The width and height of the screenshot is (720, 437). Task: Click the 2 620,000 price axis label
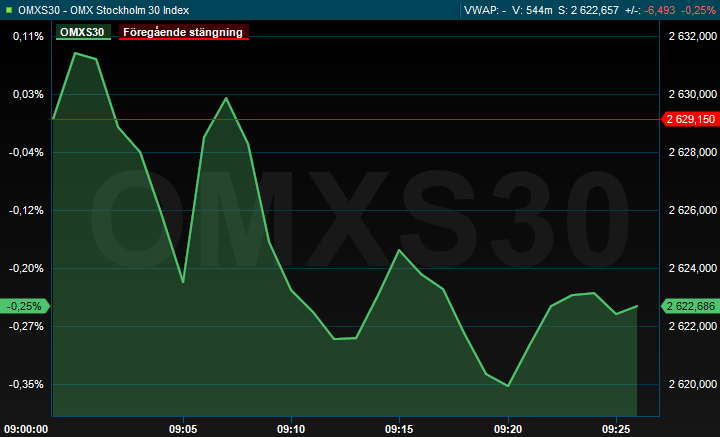click(692, 384)
